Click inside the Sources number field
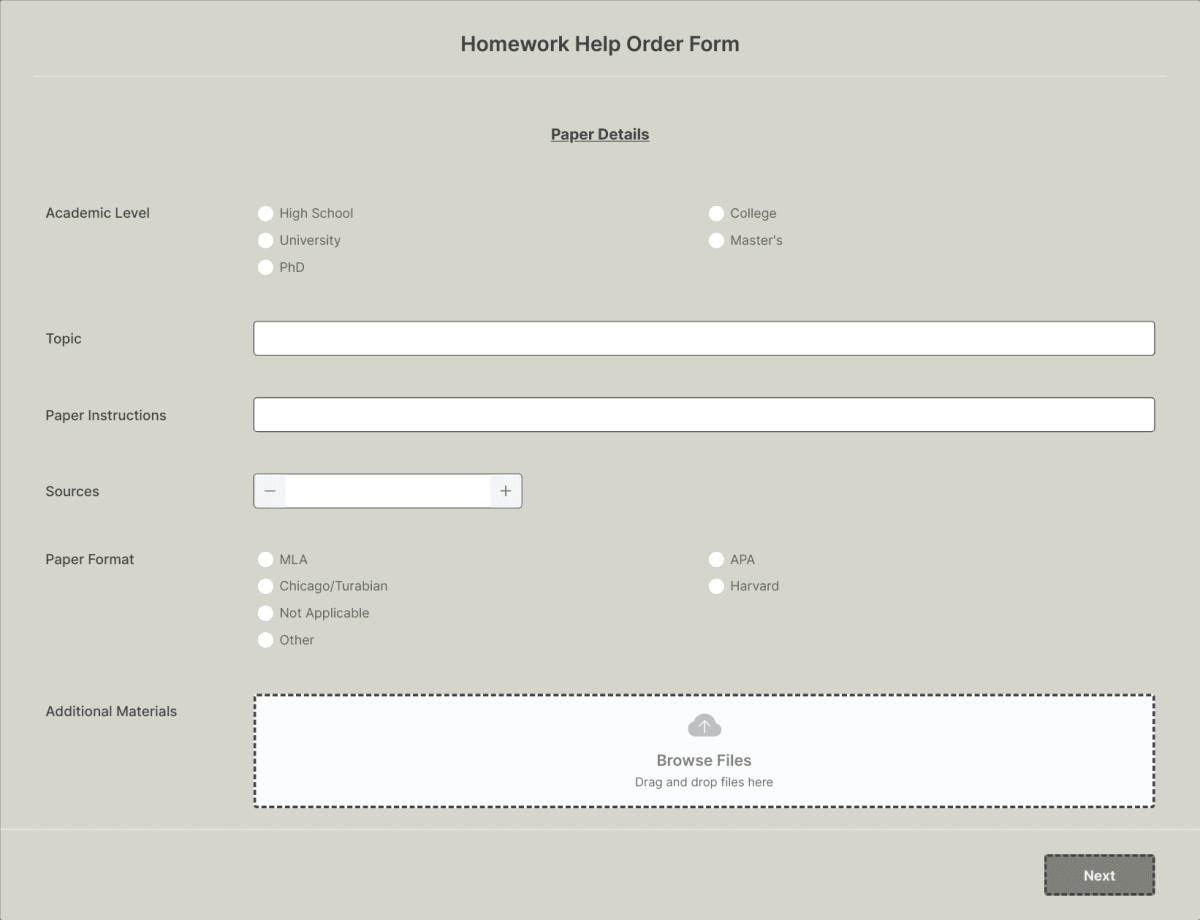1200x920 pixels. click(388, 490)
